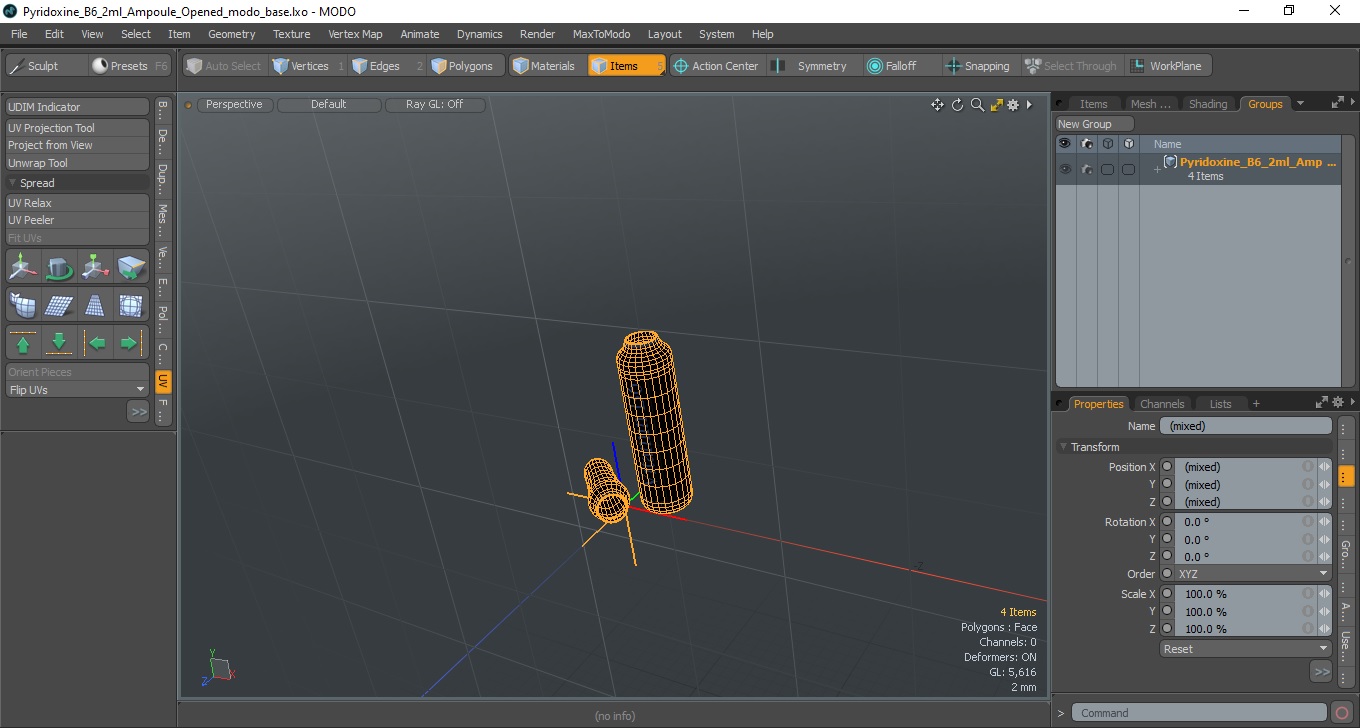This screenshot has width=1360, height=728.
Task: Toggle Scale X keyframe circle
Action: (1167, 594)
